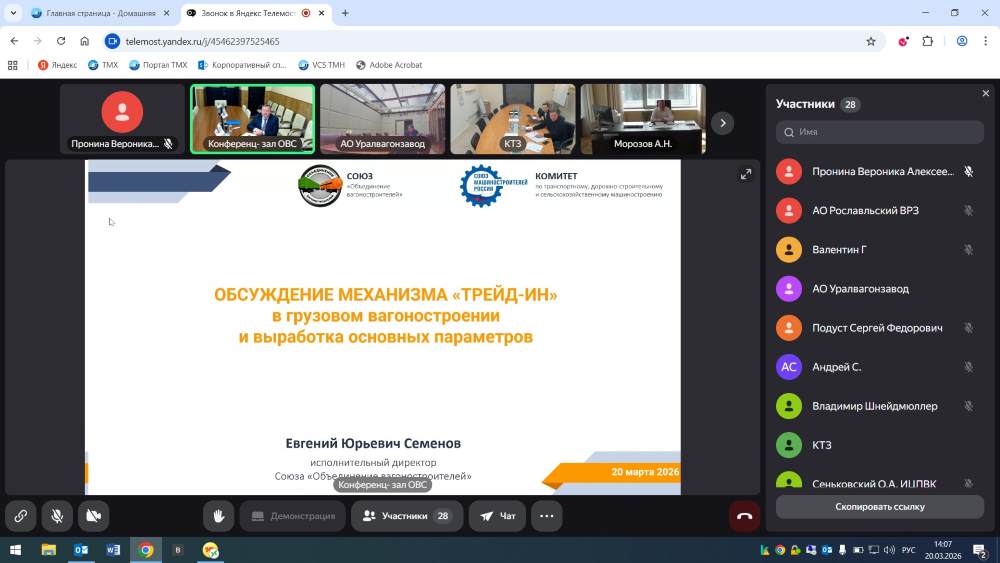Image resolution: width=1000 pixels, height=563 pixels.
Task: Click the Скопировать ссылку button
Action: click(x=879, y=507)
